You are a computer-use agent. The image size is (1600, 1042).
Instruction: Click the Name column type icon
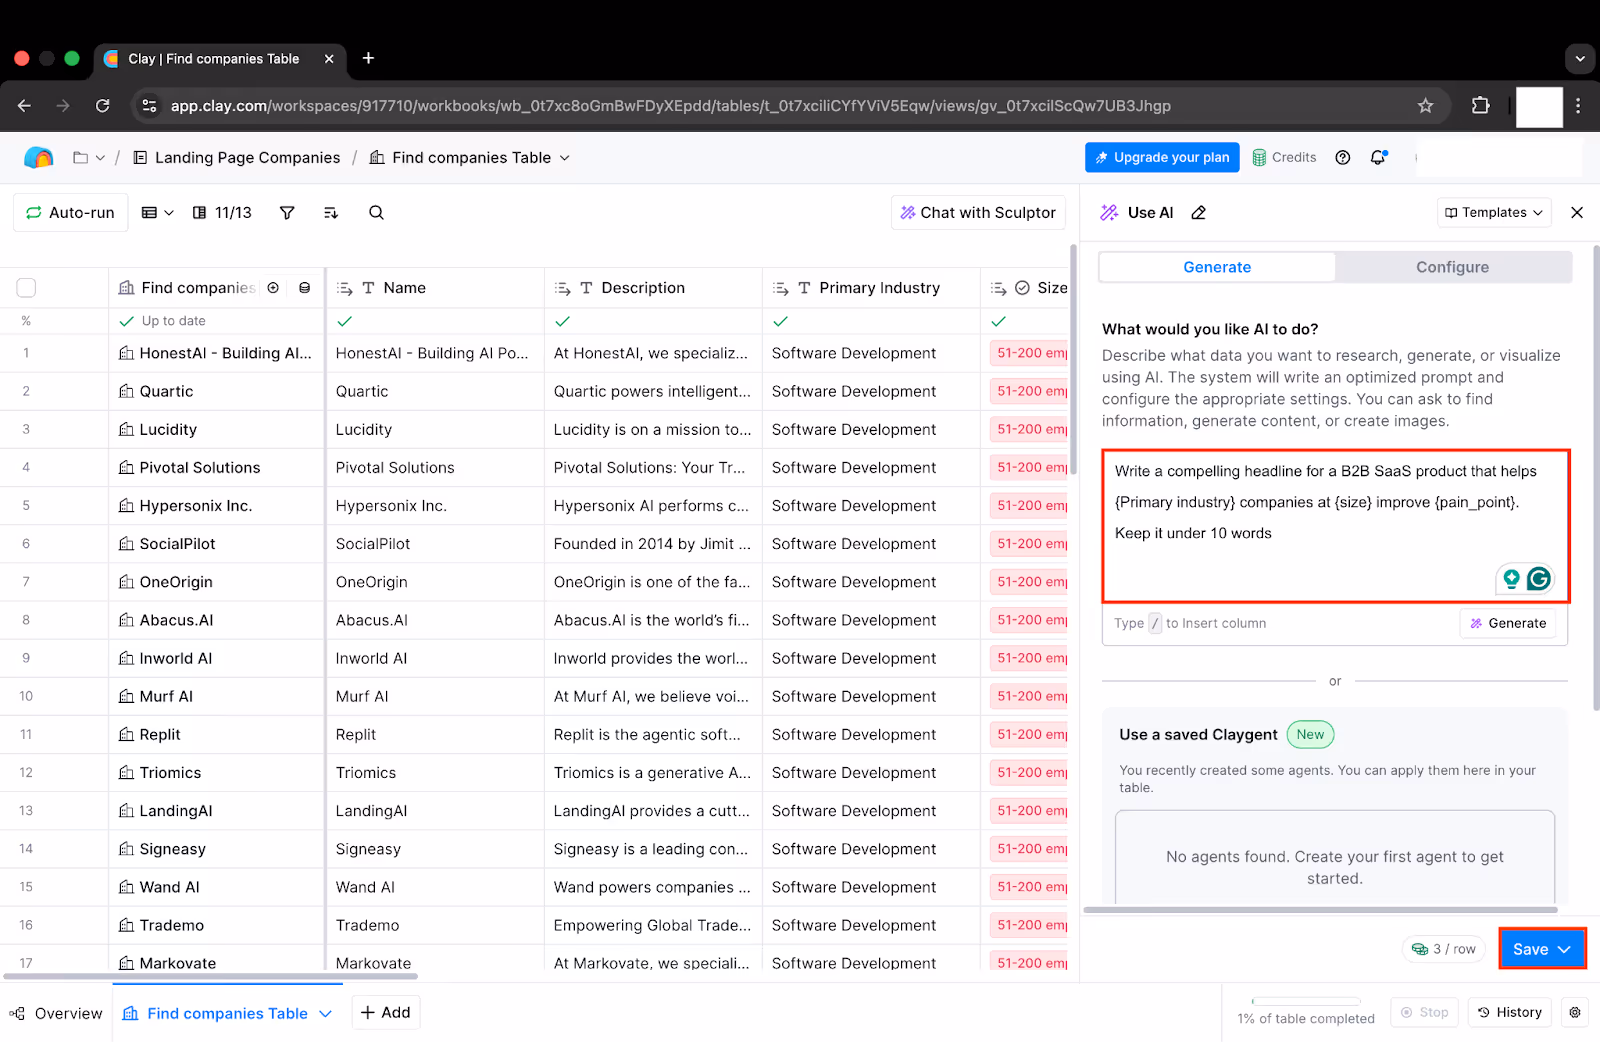(368, 288)
